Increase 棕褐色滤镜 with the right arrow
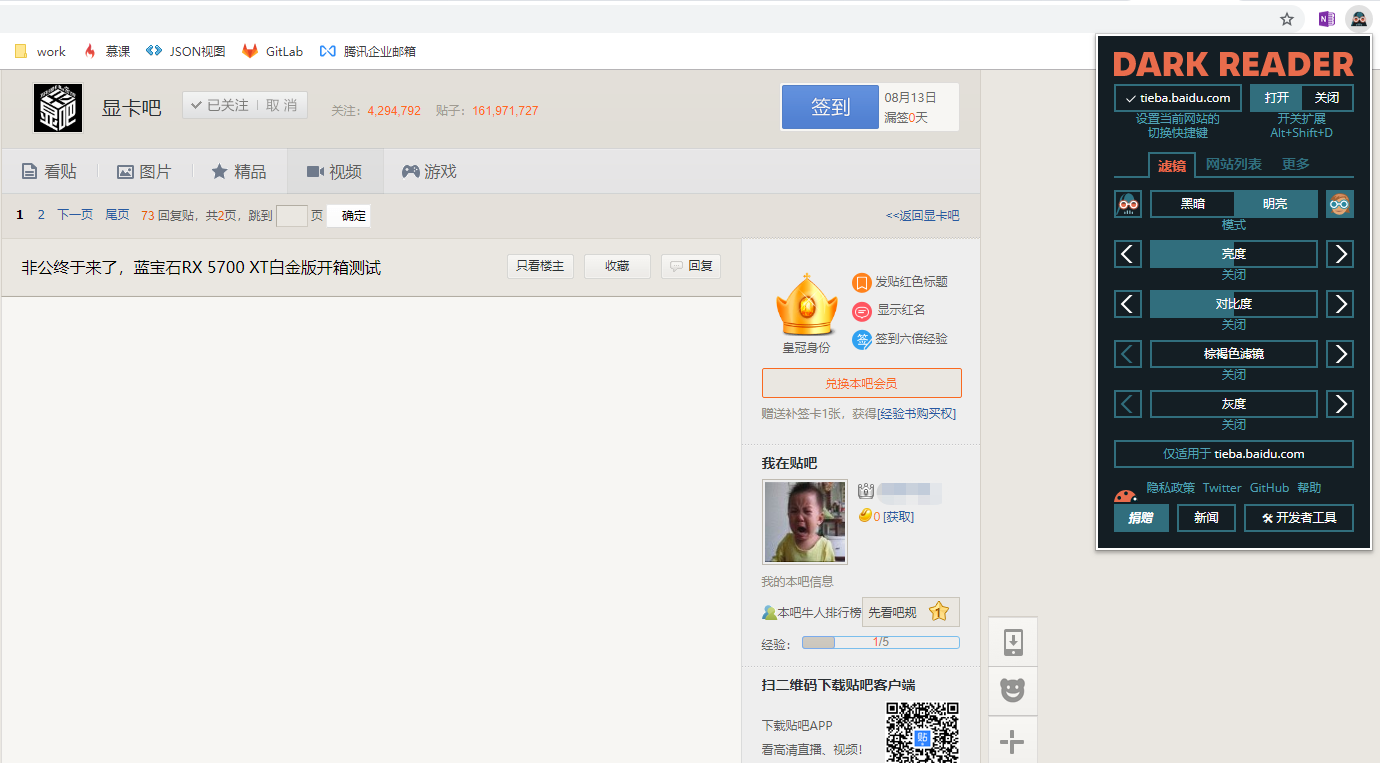This screenshot has height=763, width=1380. point(1340,354)
